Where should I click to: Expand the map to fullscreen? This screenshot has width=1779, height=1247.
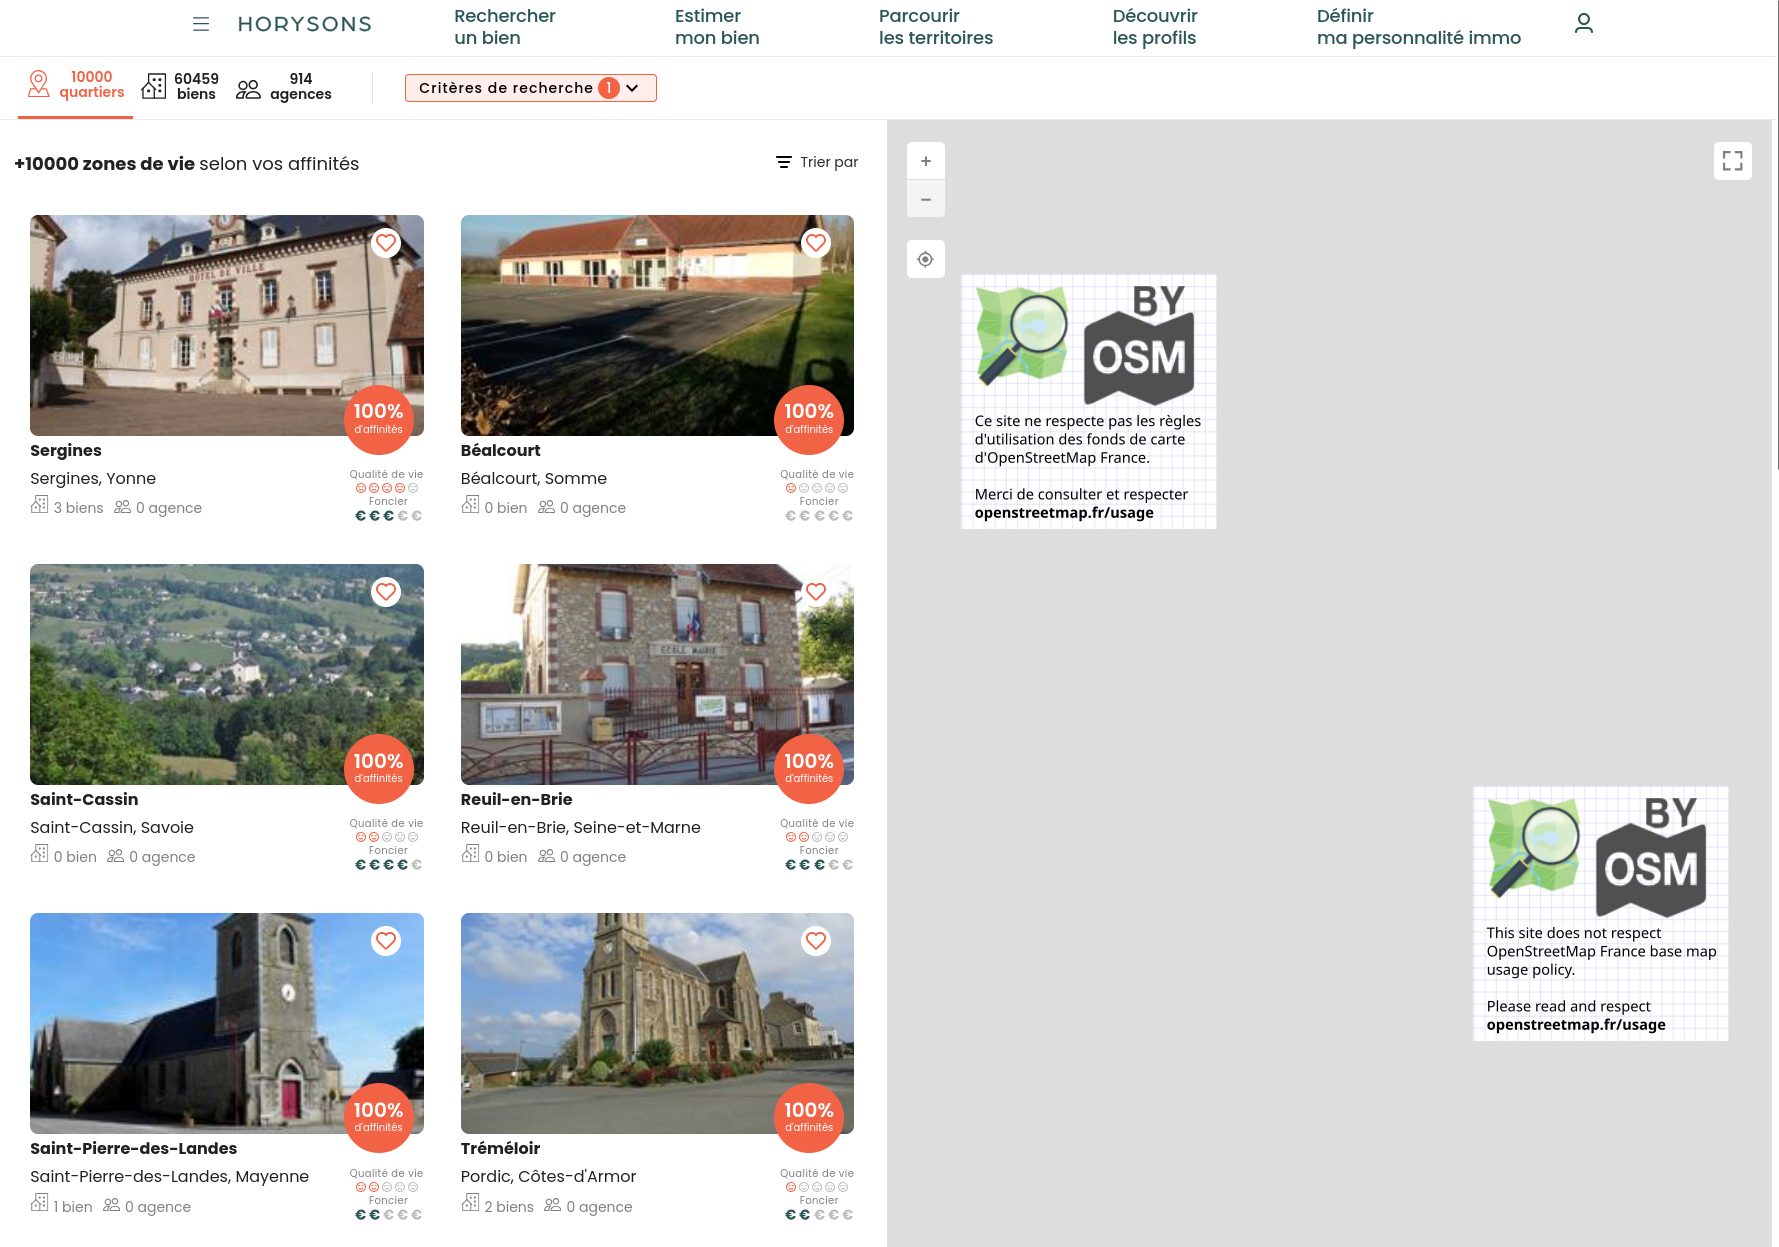(x=1732, y=161)
